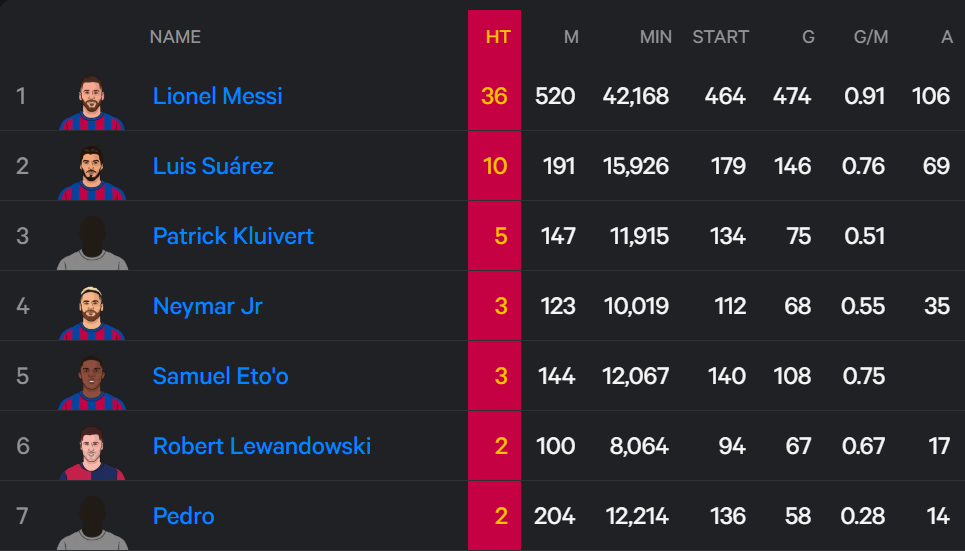Click Lionel Messi's avatar image

(92, 102)
